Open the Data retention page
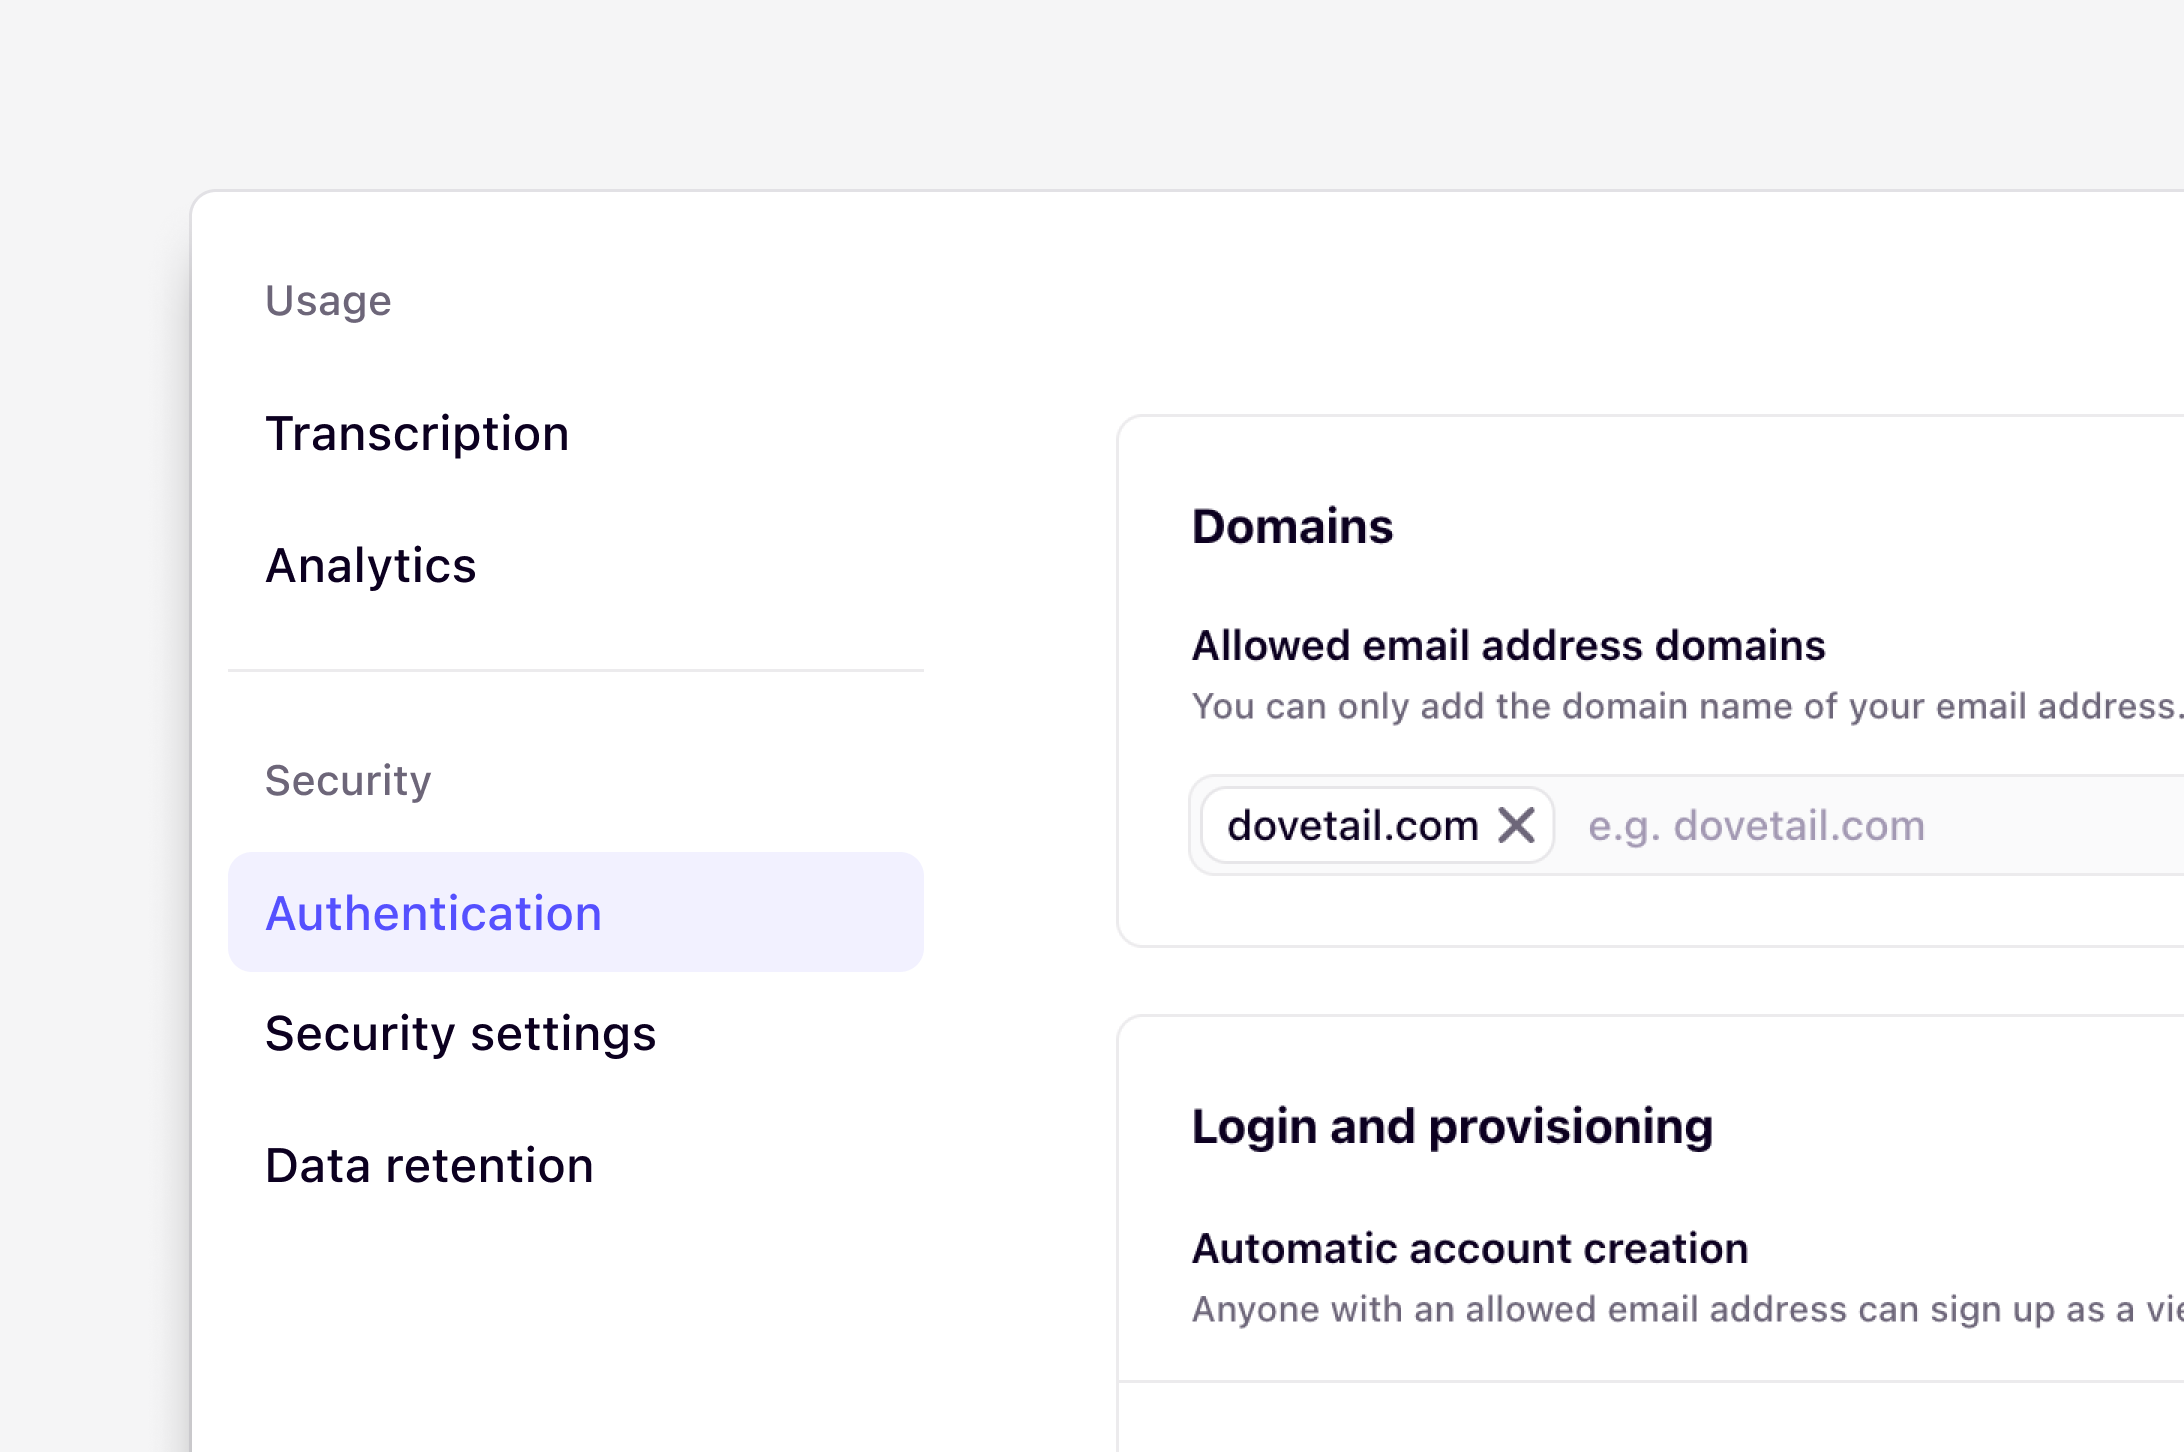Screen dimensions: 2184x1452 tap(429, 1165)
